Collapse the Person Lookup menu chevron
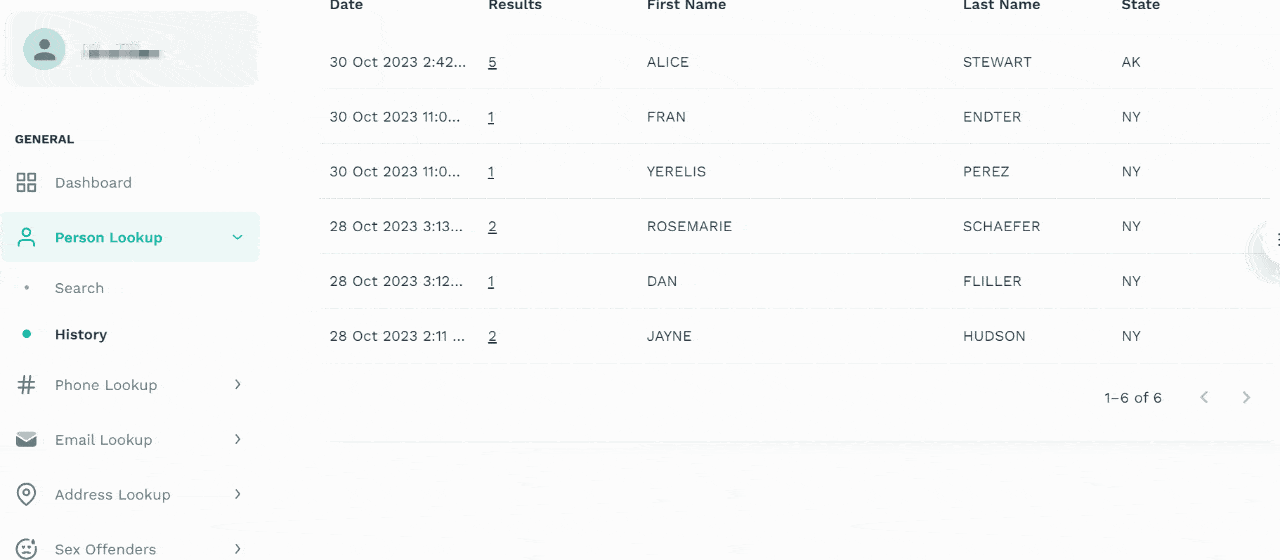1280x560 pixels. tap(237, 238)
